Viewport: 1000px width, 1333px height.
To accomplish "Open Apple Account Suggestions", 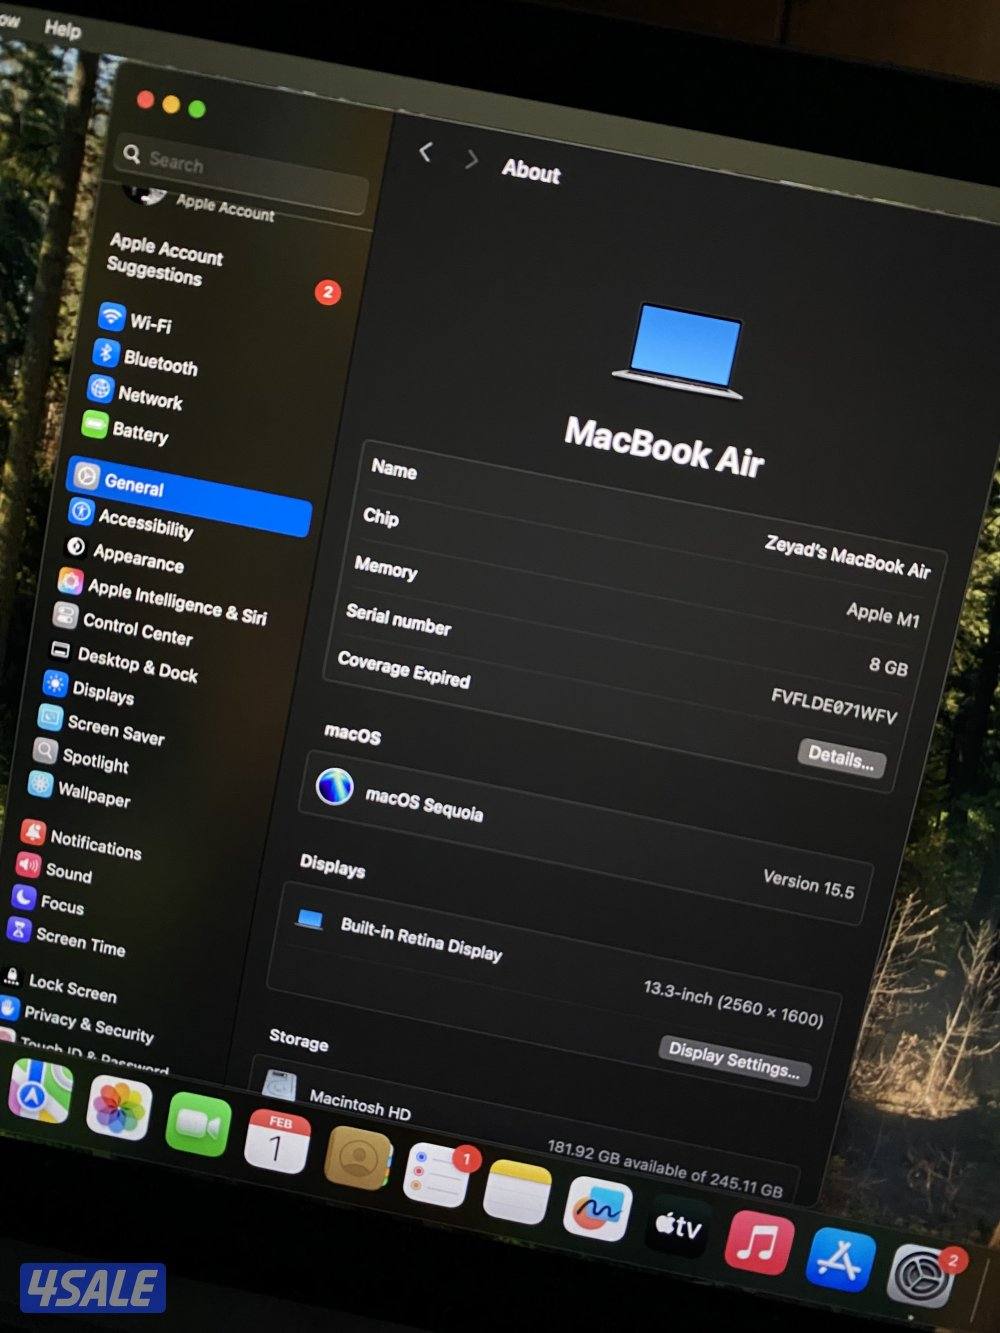I will [165, 260].
